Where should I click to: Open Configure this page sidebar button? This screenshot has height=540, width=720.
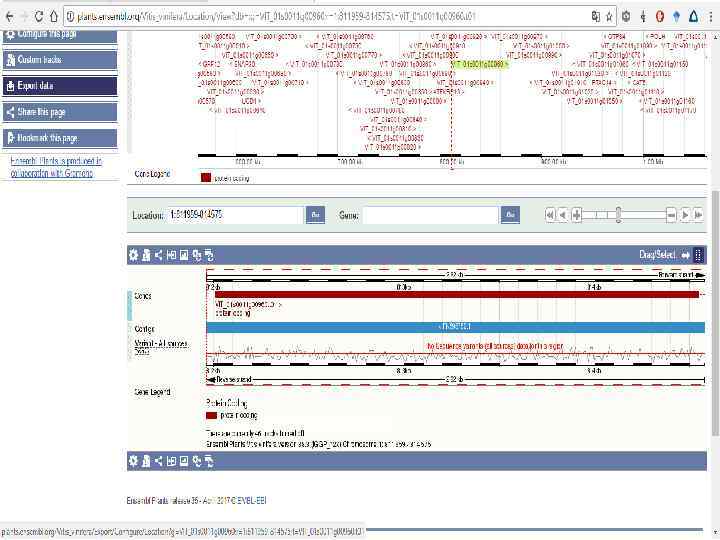(60, 36)
